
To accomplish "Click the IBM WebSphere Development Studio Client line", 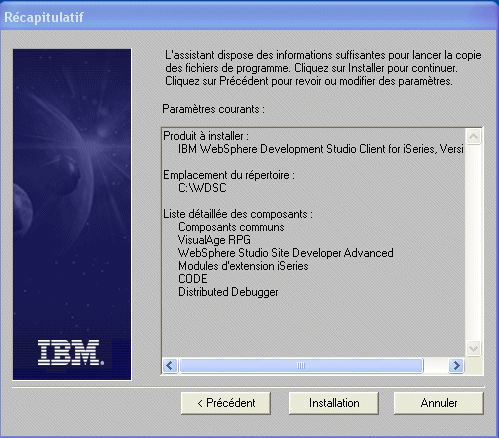I will tap(321, 149).
